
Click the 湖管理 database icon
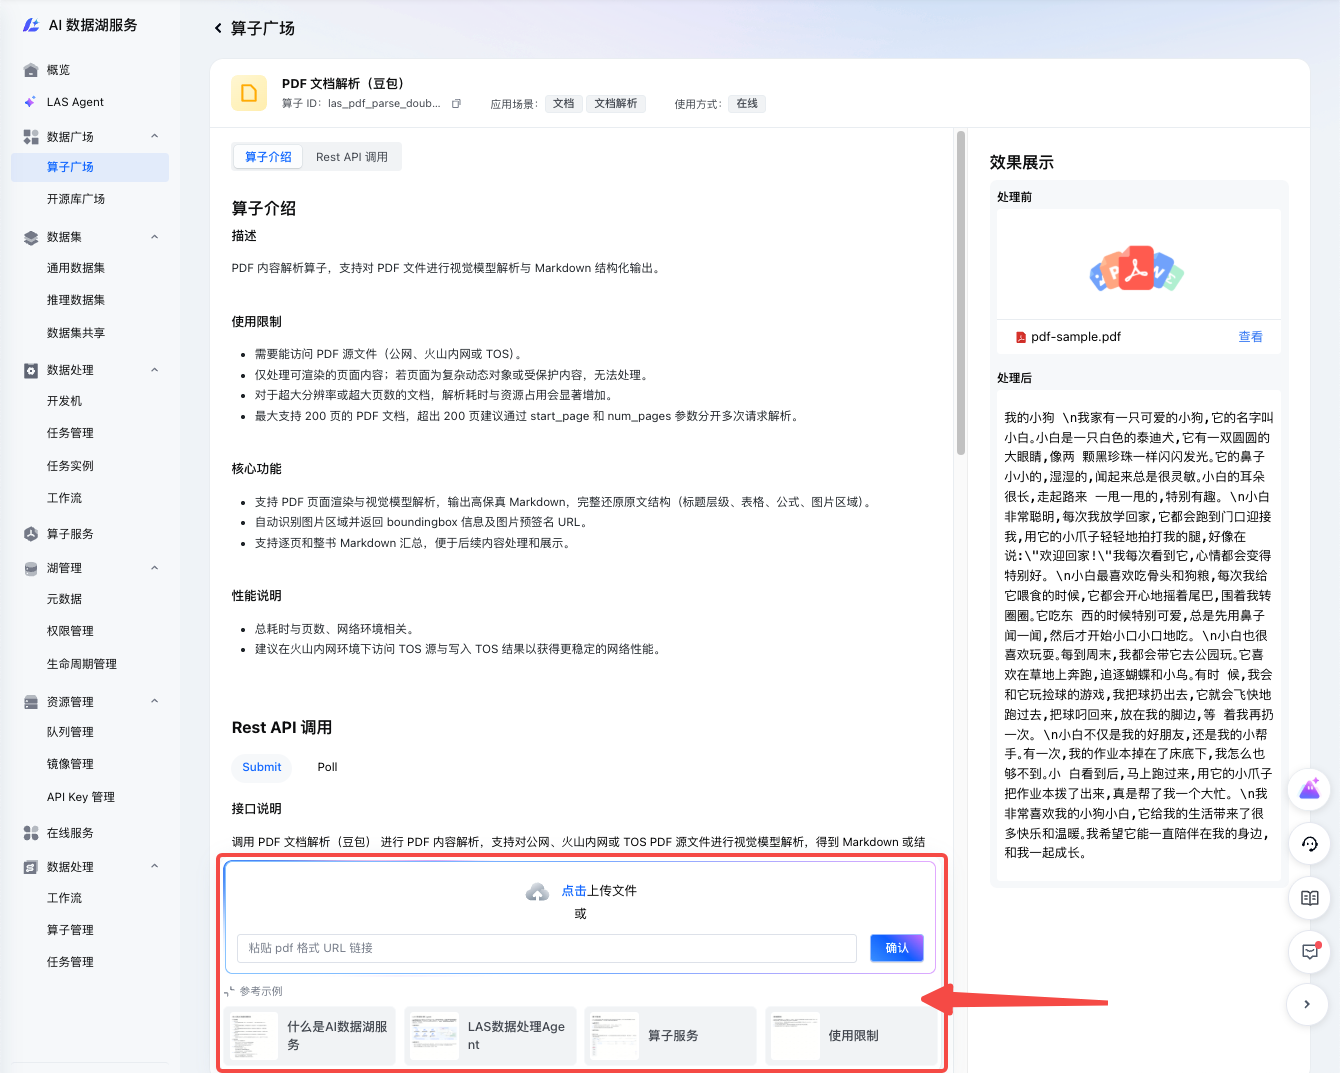pos(31,568)
